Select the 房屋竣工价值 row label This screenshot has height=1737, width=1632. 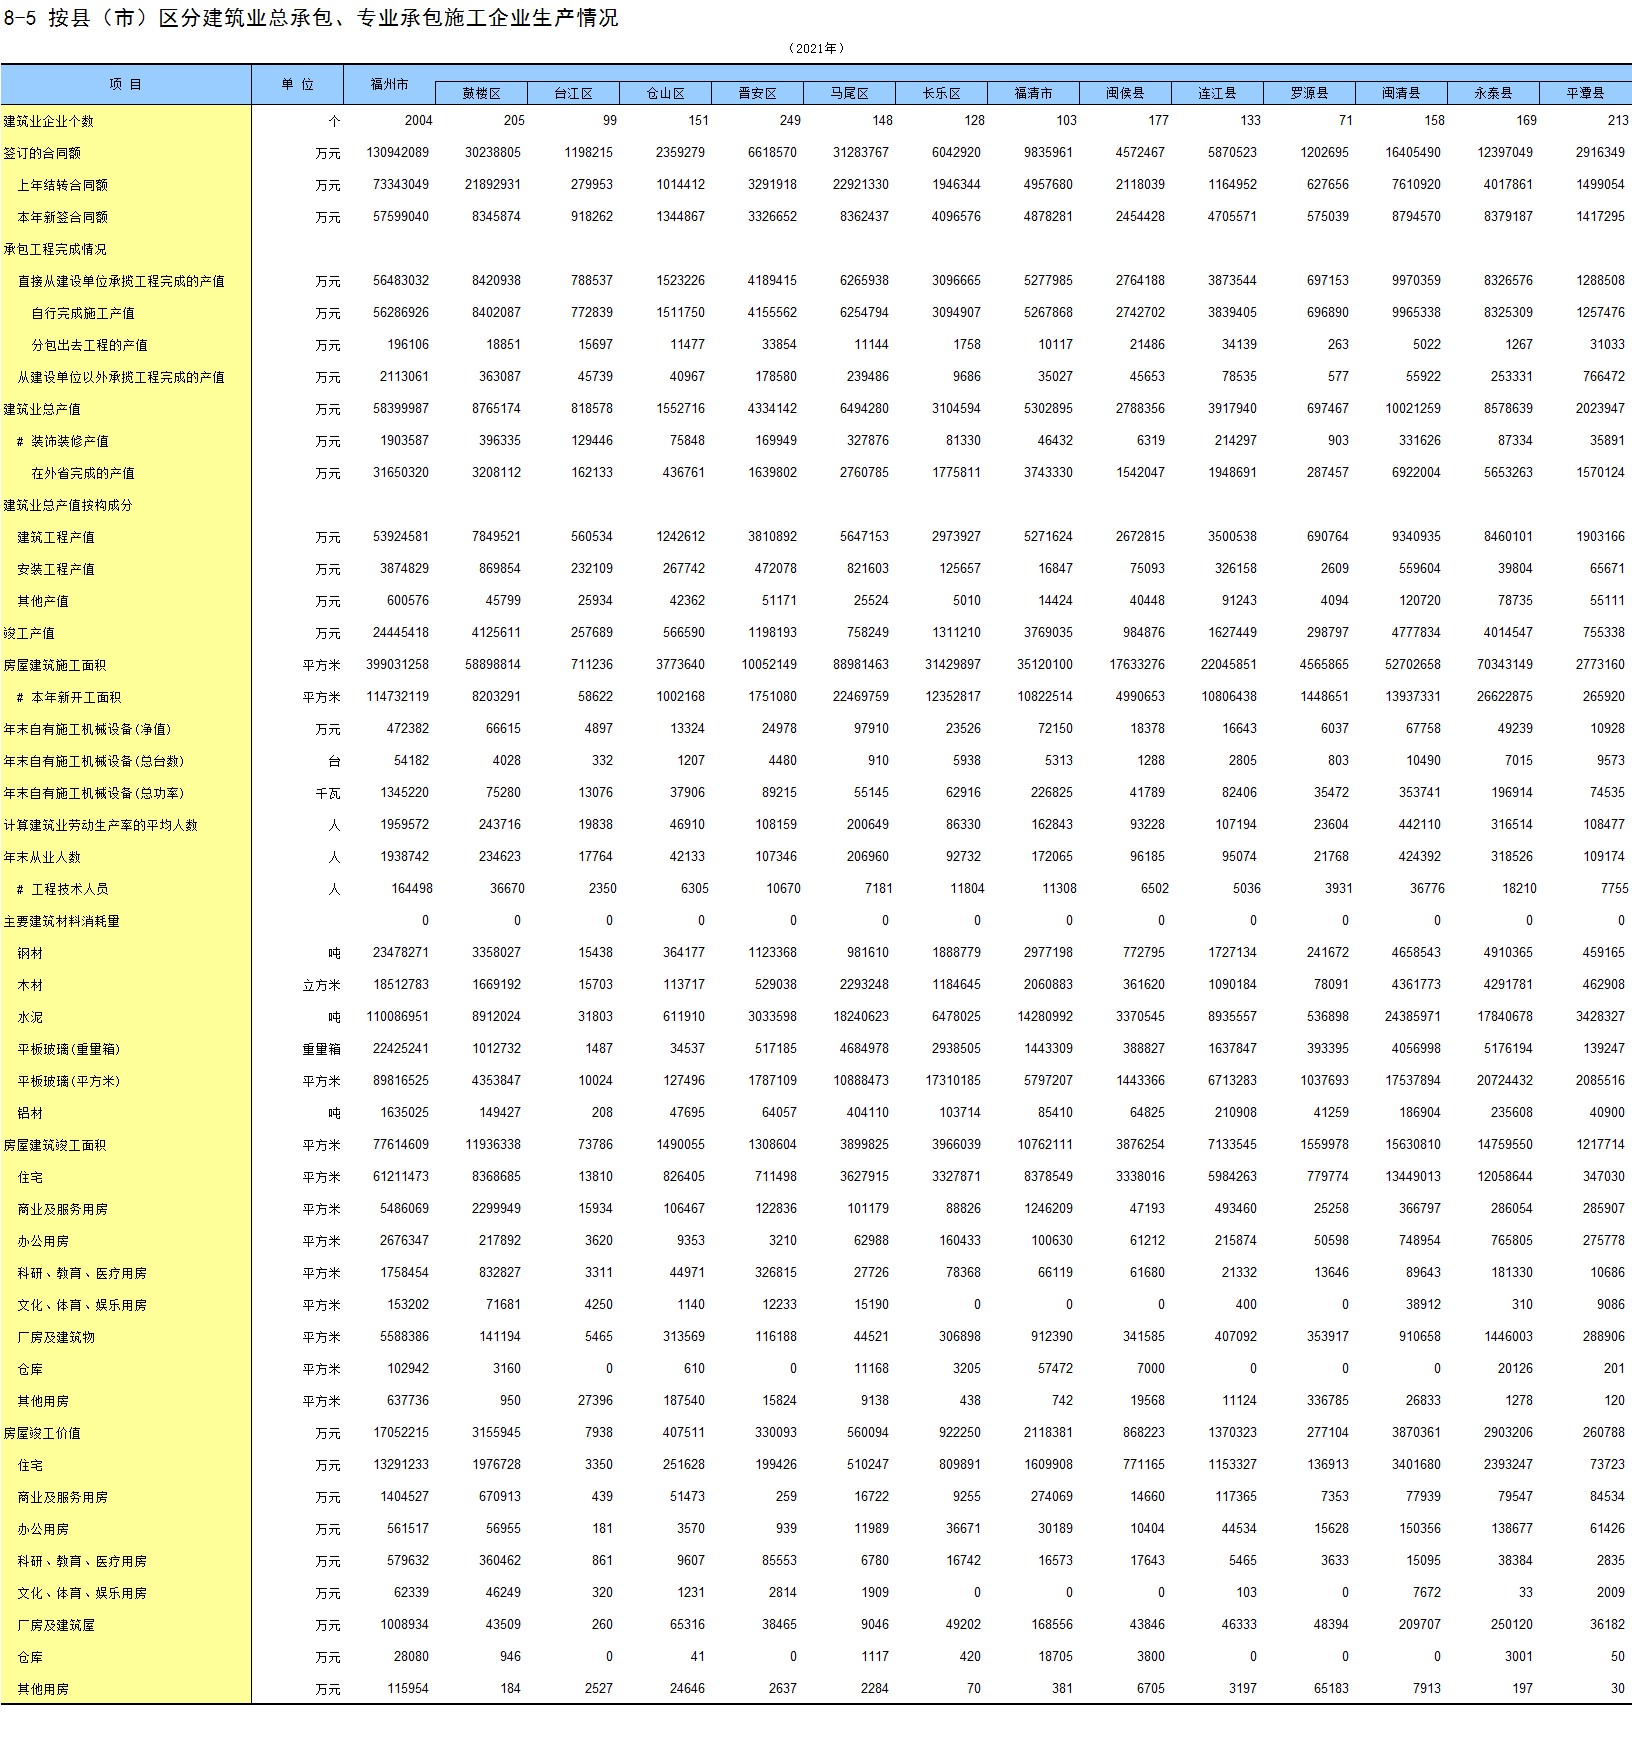coord(42,1433)
